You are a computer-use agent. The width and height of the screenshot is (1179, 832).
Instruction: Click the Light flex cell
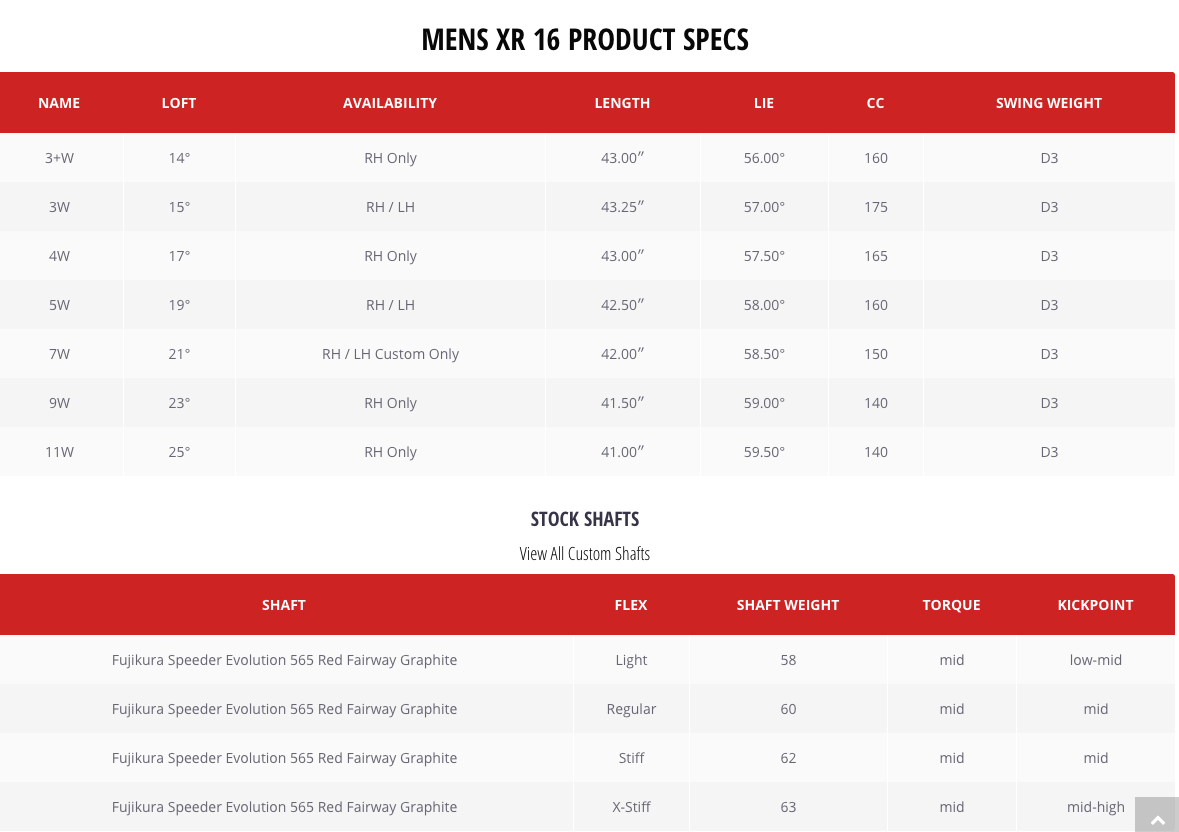coord(631,659)
